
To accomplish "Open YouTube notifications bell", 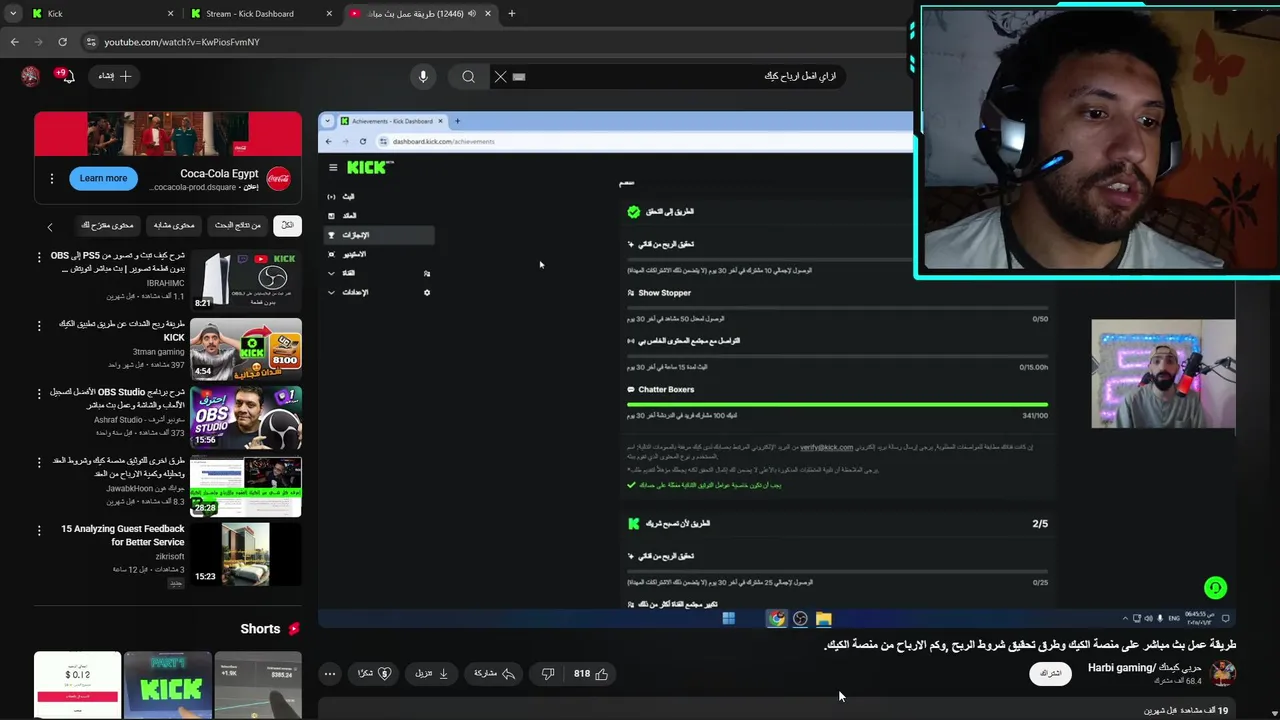I will tap(66, 76).
